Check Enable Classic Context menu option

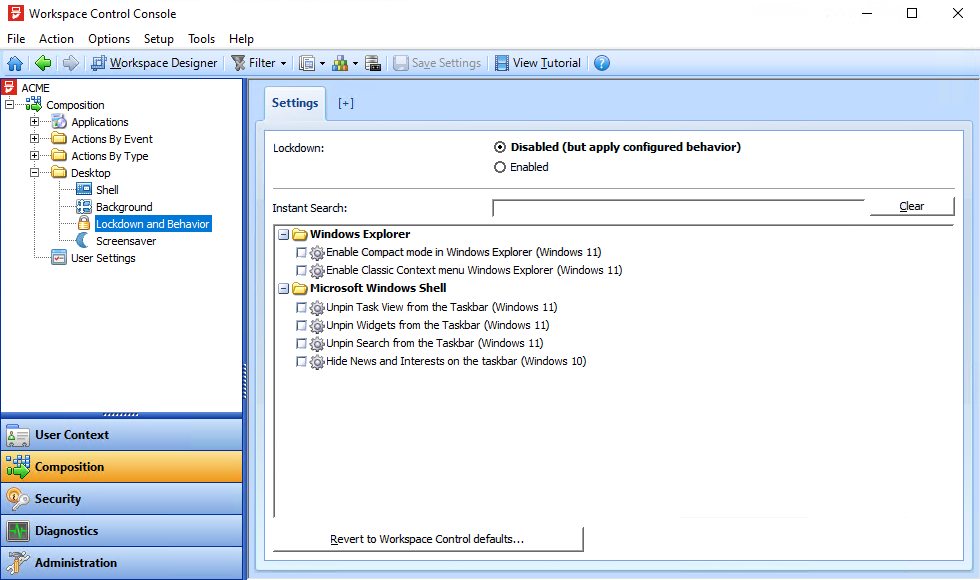(301, 271)
